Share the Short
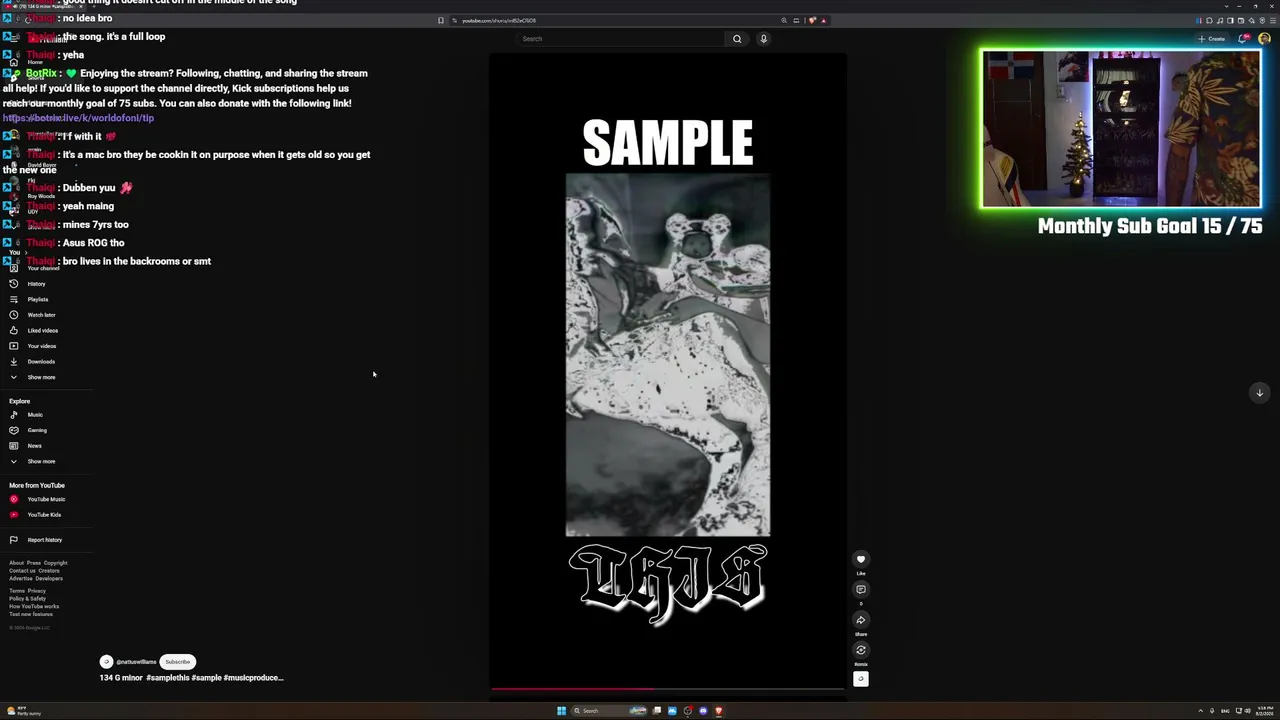Viewport: 1280px width, 720px height. pos(861,620)
